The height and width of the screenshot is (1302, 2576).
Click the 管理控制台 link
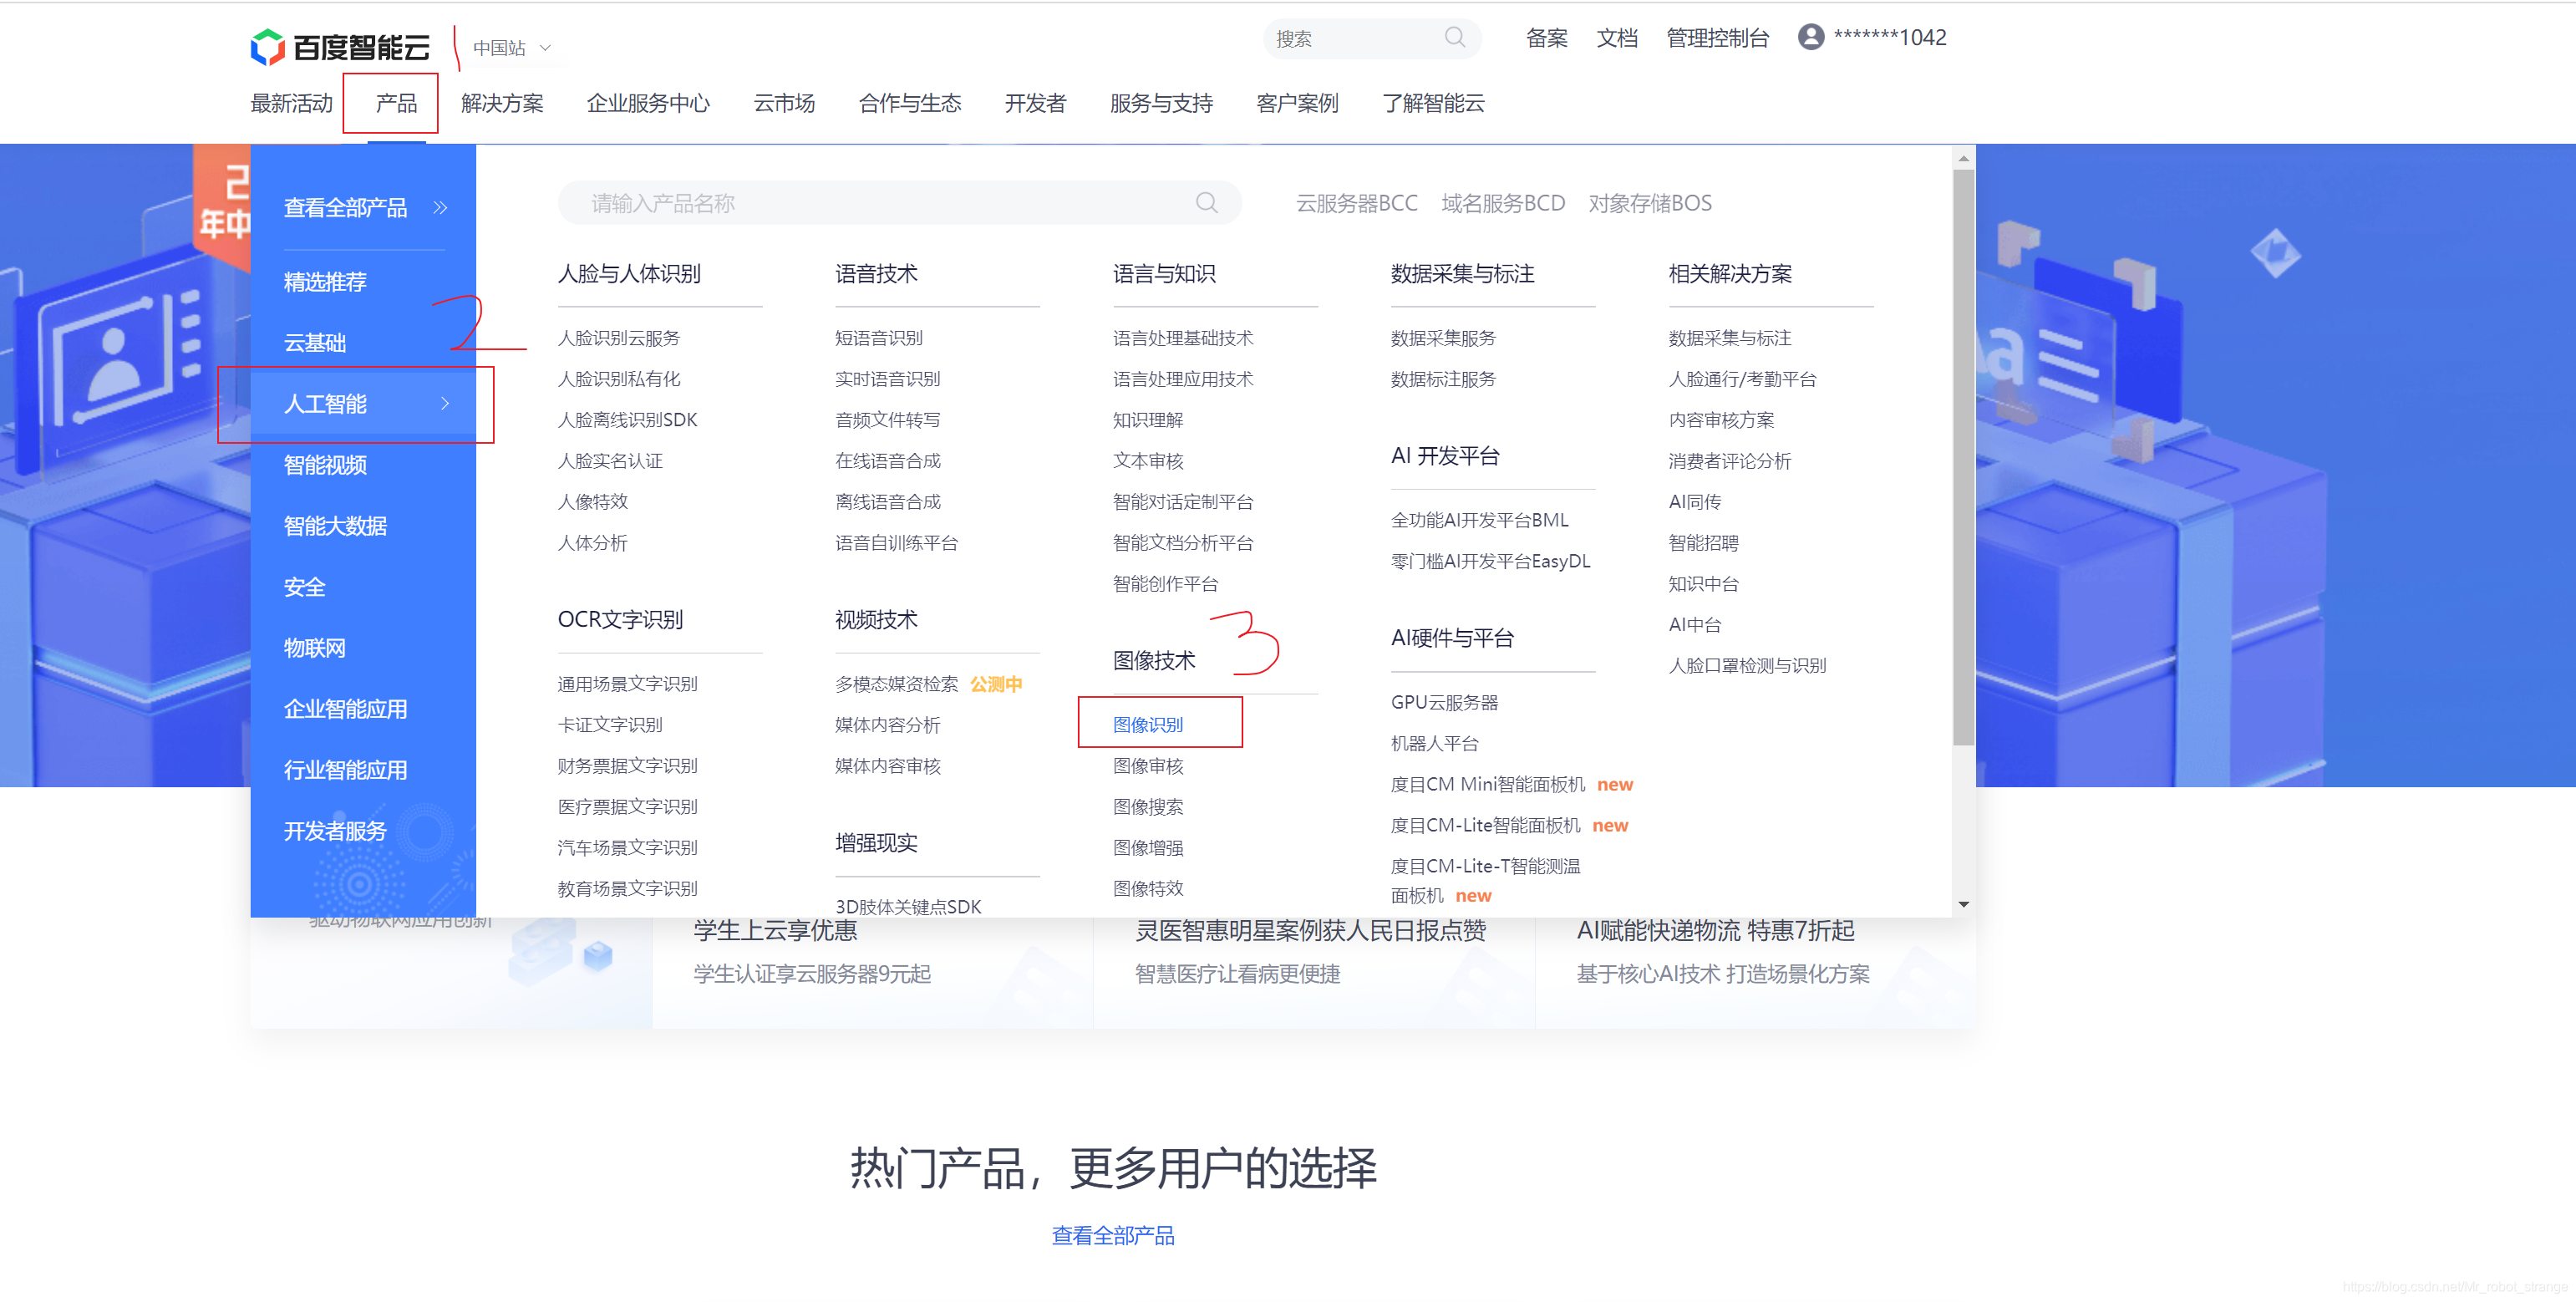click(1717, 38)
